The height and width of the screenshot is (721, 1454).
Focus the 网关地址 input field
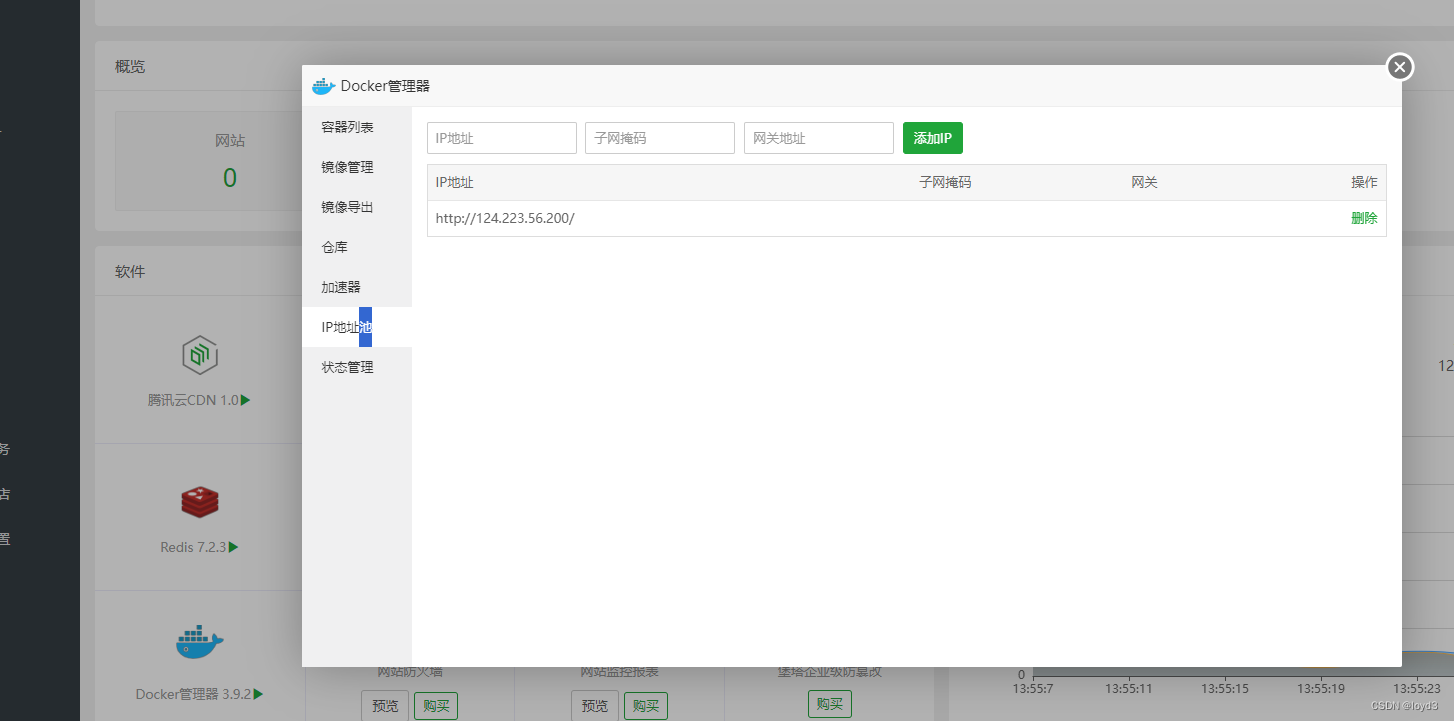(819, 138)
